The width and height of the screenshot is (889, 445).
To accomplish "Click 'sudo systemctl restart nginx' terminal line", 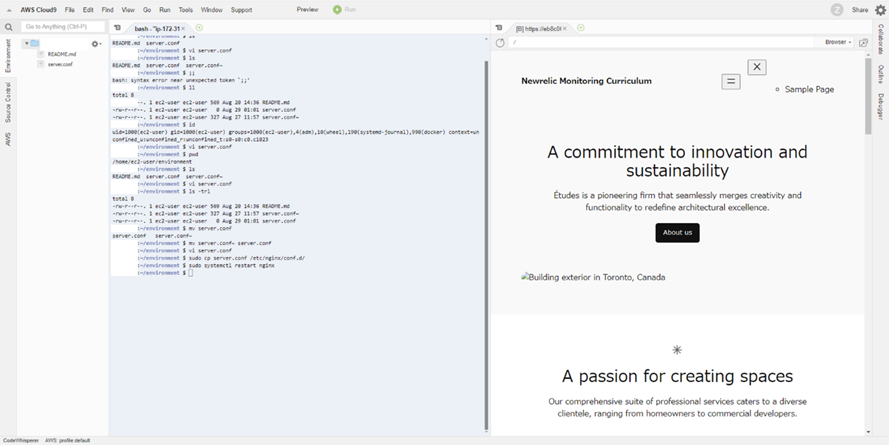I will click(231, 265).
